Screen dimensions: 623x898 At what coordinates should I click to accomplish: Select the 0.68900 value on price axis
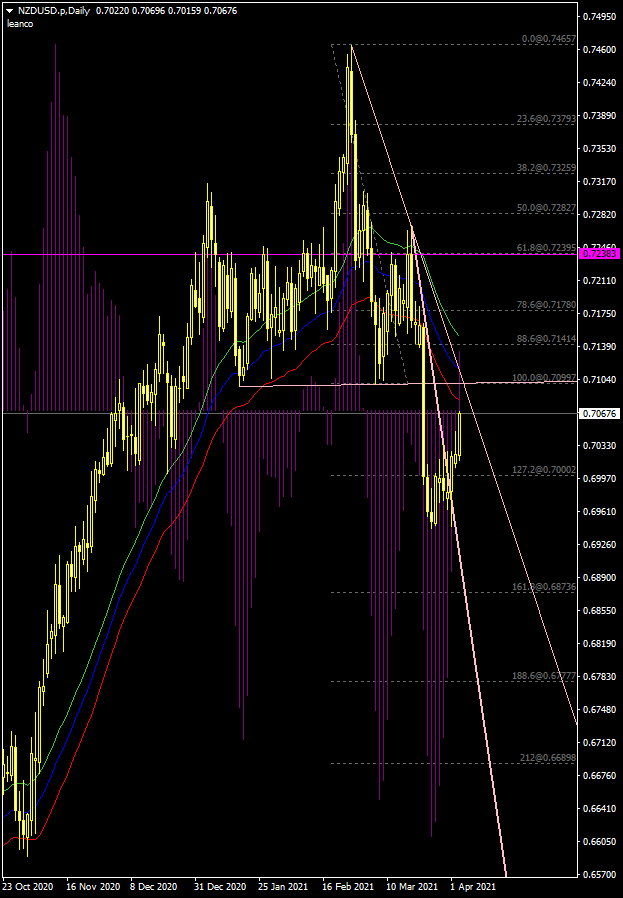pos(600,578)
